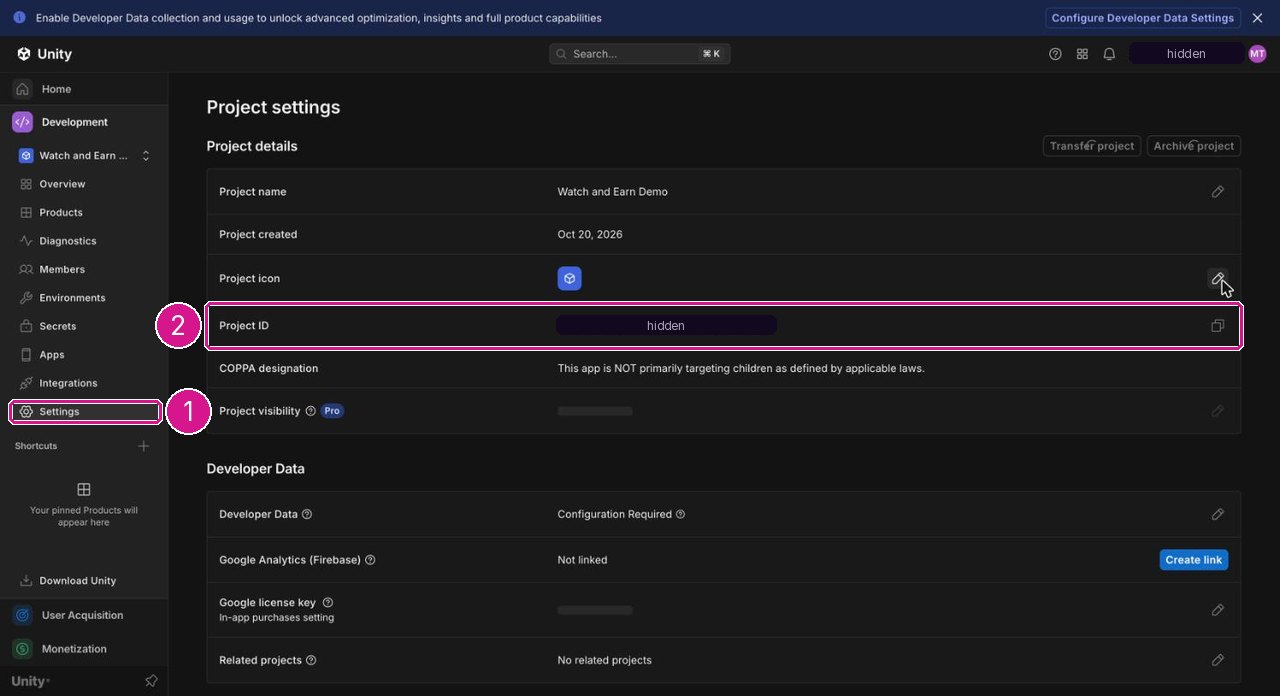Edit Related projects with pencil icon
The width and height of the screenshot is (1280, 696).
(x=1217, y=660)
